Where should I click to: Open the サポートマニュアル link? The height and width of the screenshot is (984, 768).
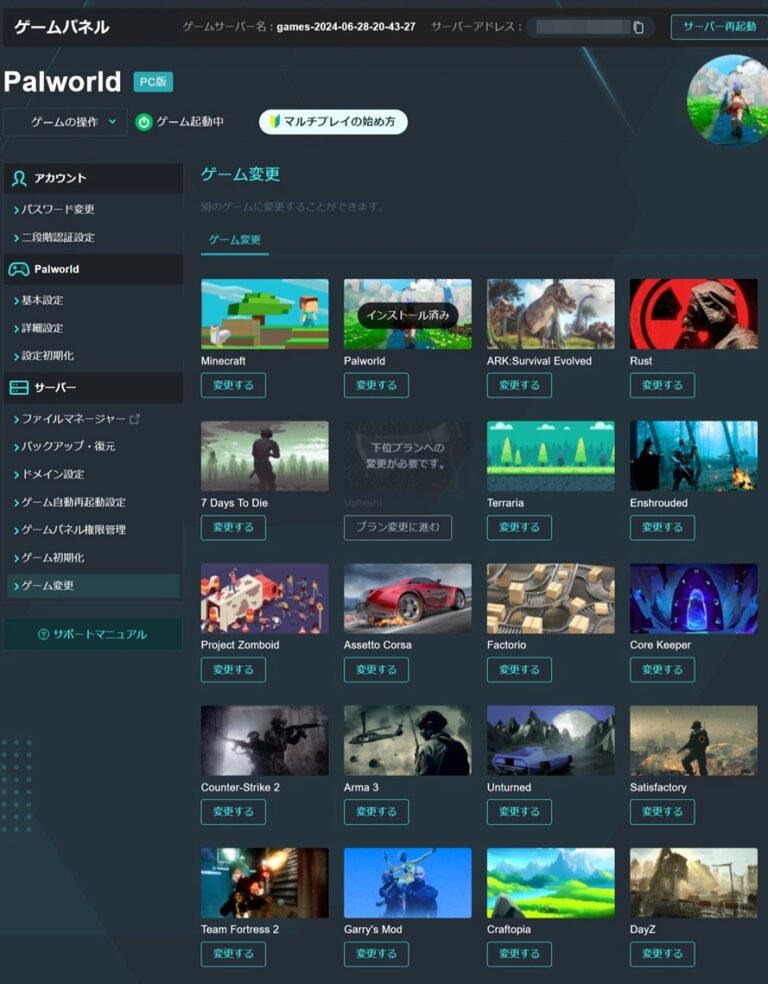(x=93, y=634)
